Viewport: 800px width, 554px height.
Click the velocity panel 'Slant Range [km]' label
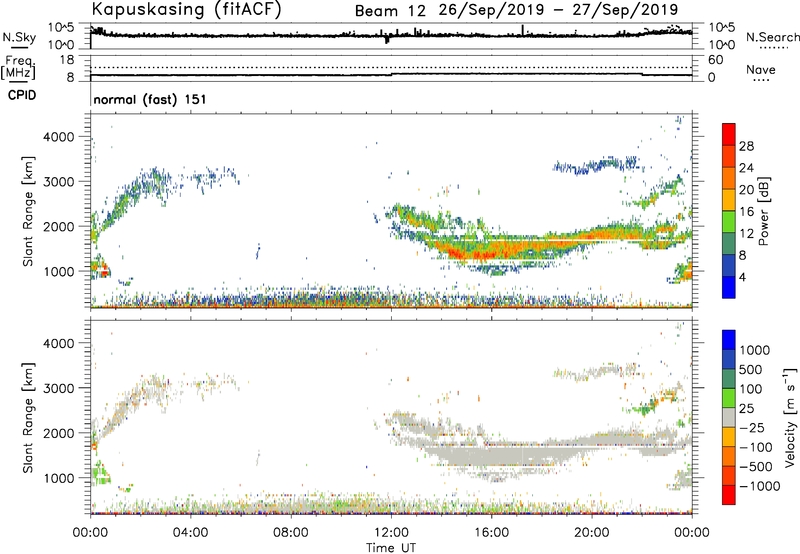tap(28, 417)
